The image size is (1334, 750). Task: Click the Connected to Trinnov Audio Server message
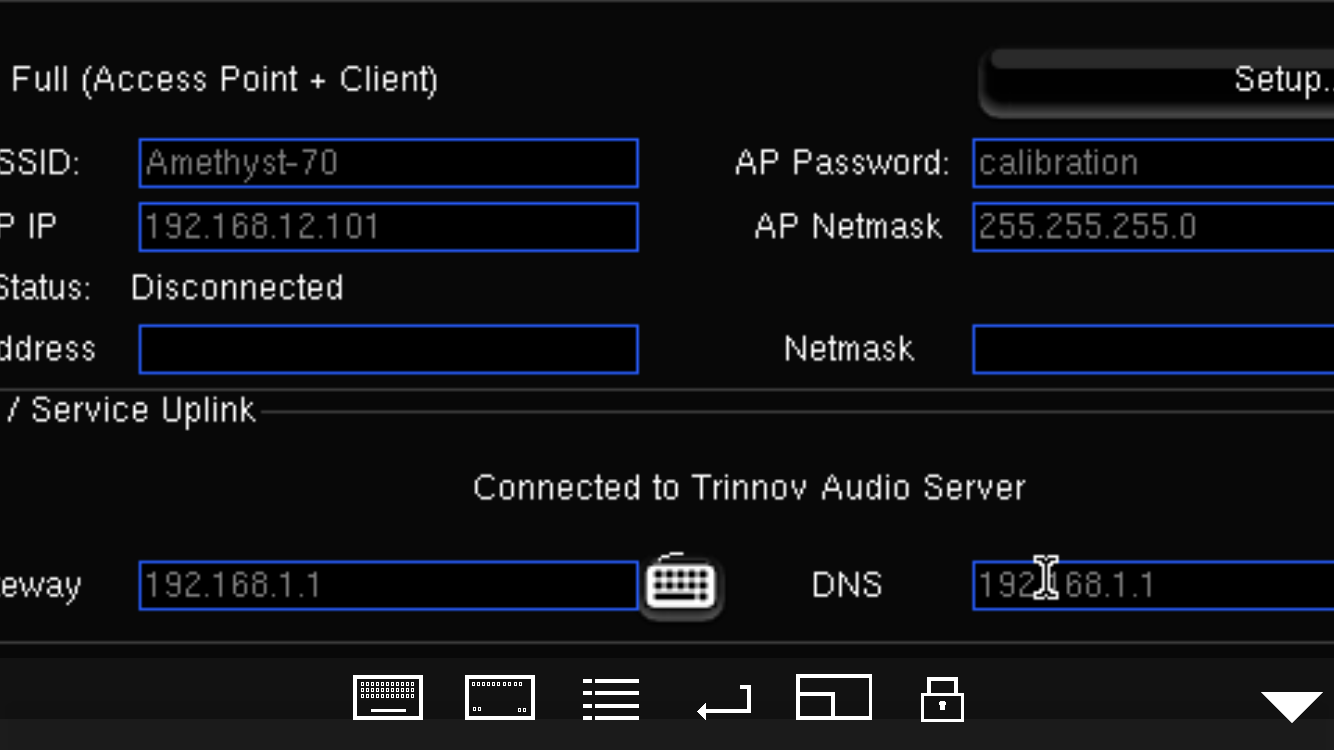(x=749, y=488)
